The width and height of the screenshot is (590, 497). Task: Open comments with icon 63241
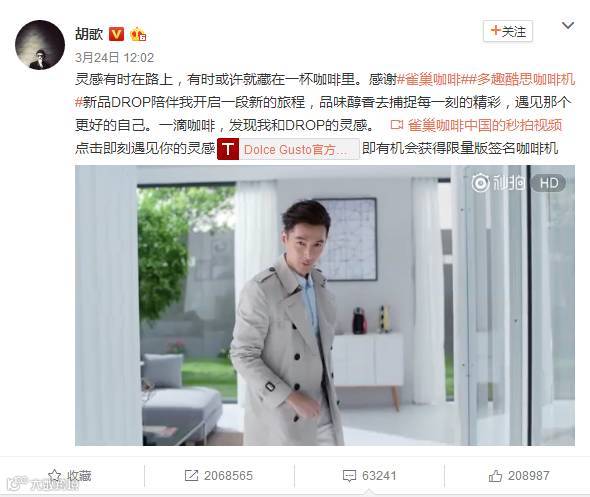click(370, 476)
